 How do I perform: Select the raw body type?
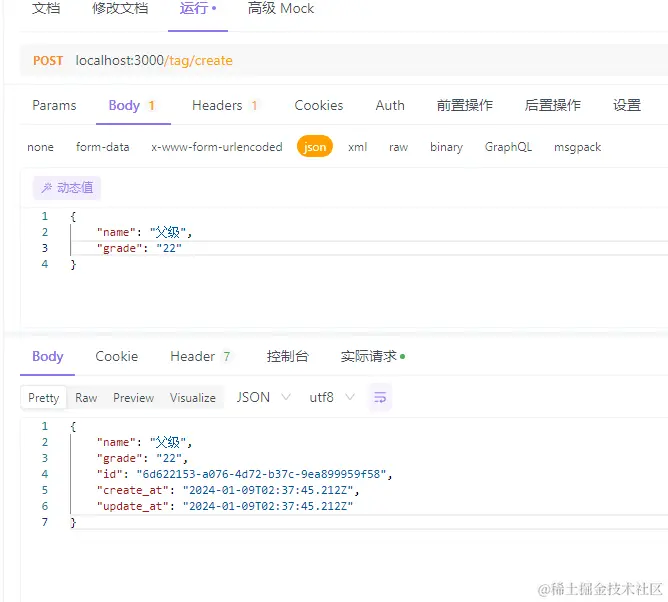pos(398,147)
